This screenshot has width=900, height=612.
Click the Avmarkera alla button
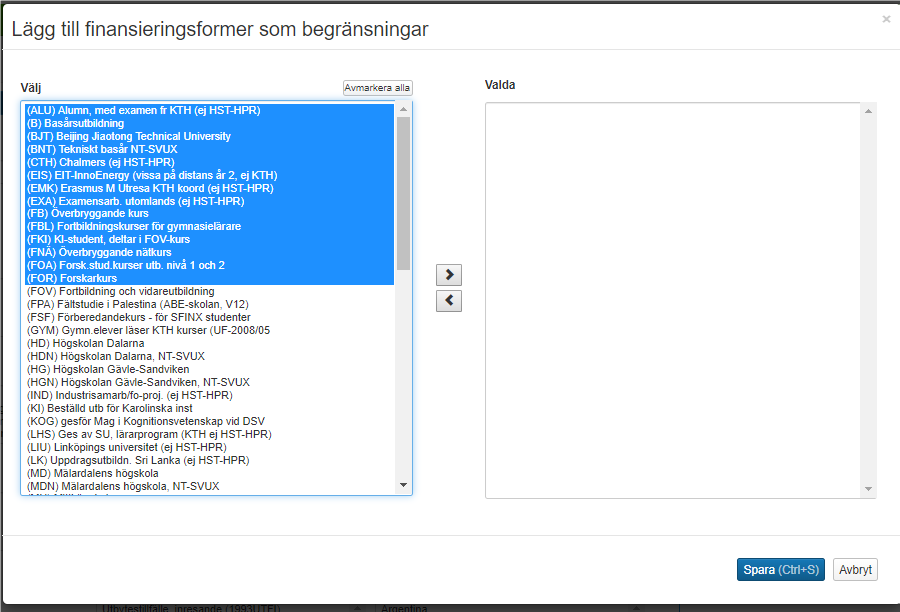[377, 88]
